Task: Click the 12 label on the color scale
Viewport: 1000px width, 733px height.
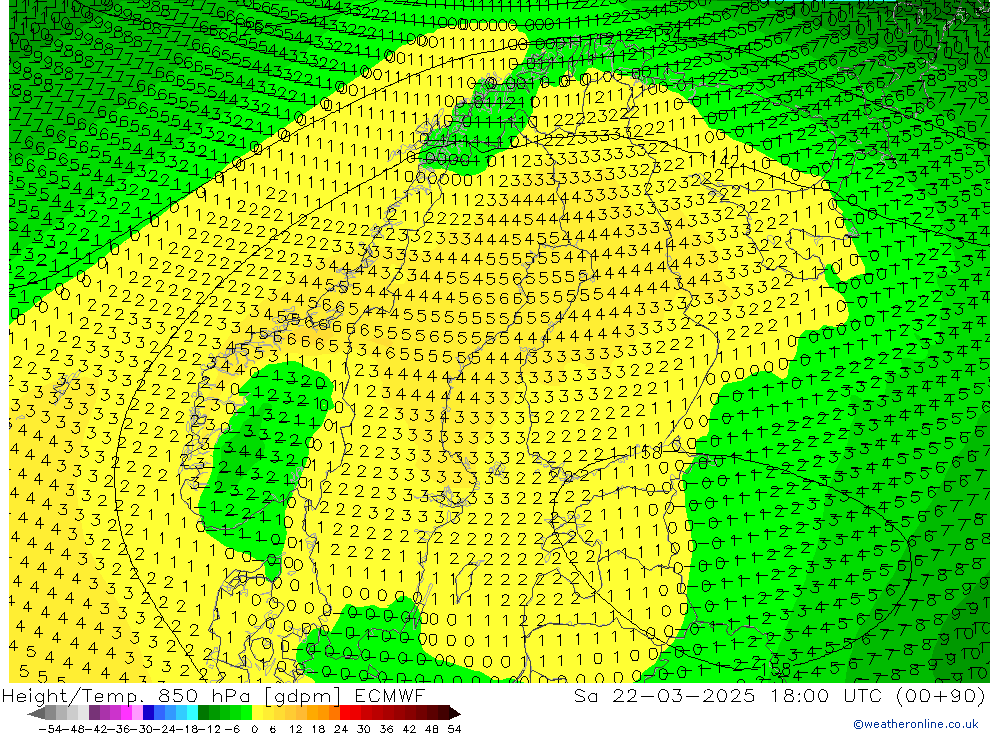Action: coord(295,729)
